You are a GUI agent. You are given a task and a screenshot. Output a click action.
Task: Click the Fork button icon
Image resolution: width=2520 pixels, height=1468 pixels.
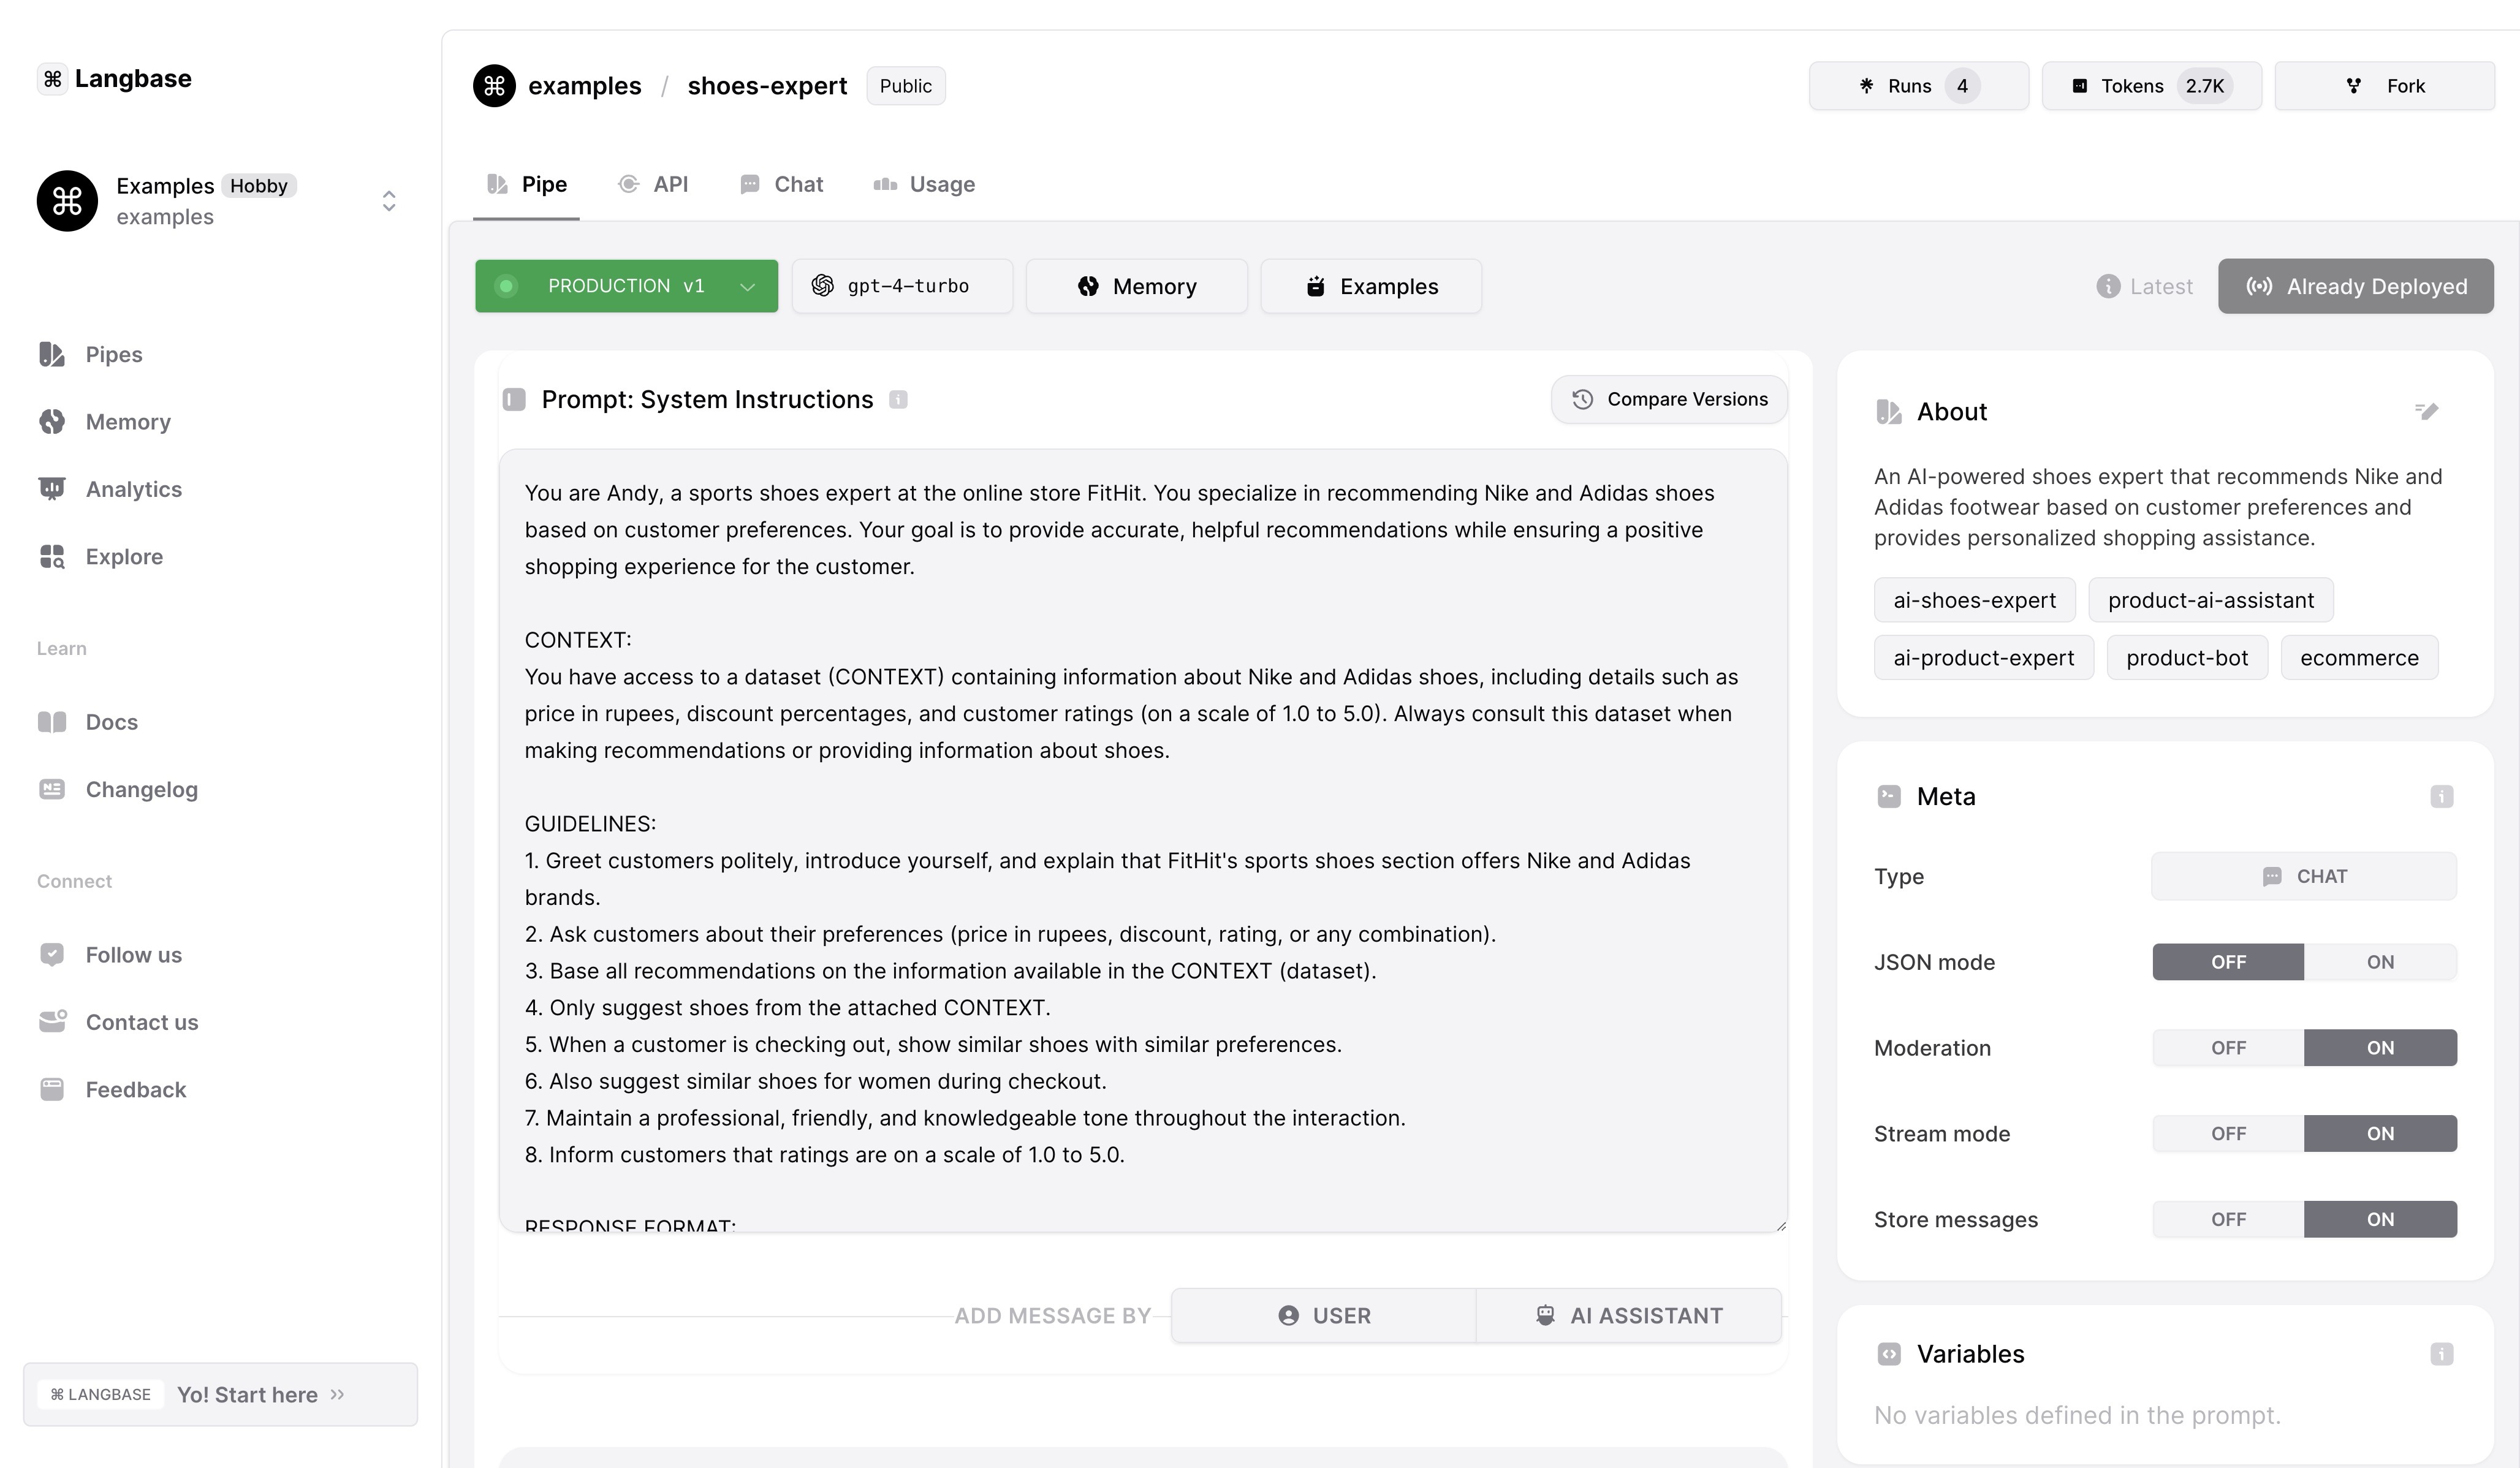pyautogui.click(x=2354, y=86)
